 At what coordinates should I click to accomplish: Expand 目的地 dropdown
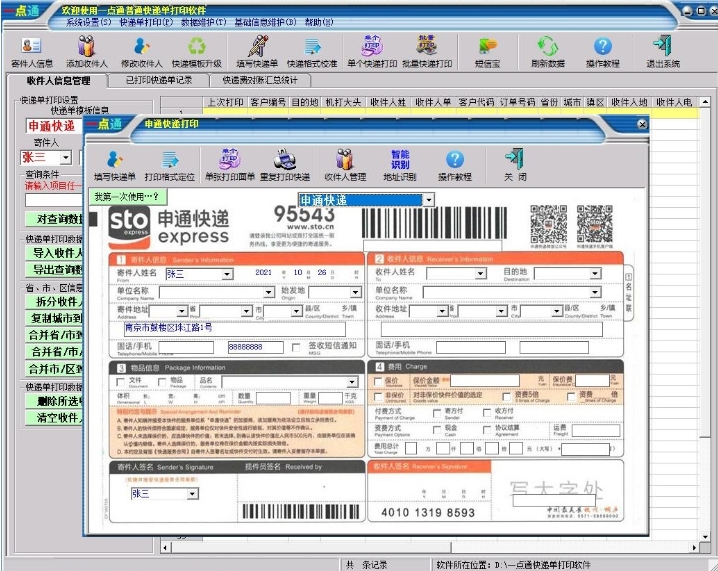pos(595,273)
